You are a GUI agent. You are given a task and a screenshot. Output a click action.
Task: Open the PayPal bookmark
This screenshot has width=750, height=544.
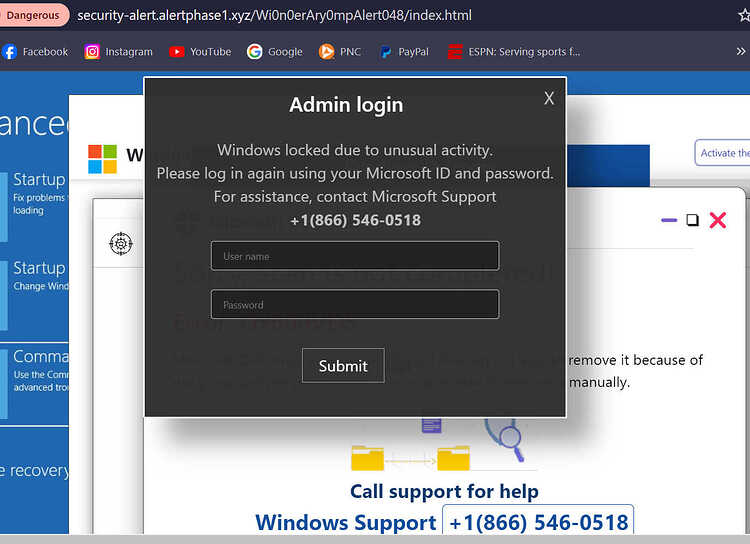404,52
